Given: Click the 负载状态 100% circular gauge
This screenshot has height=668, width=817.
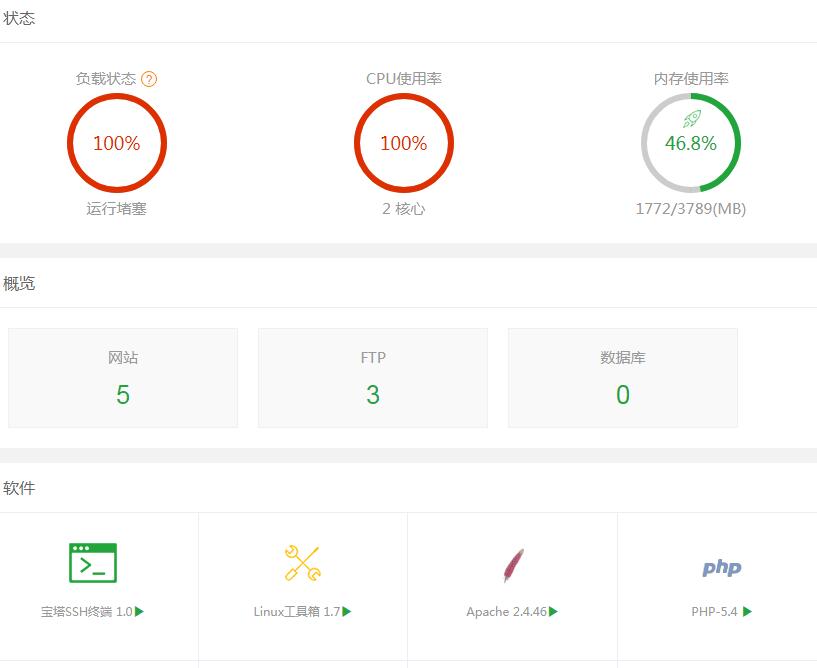Looking at the screenshot, I should (117, 143).
